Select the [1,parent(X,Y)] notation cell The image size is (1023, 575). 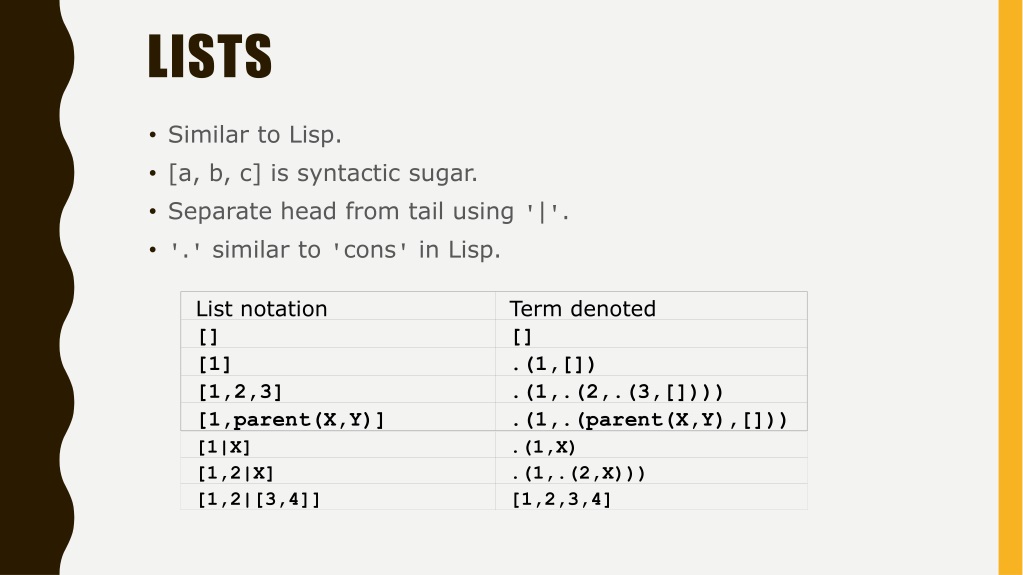coord(338,417)
